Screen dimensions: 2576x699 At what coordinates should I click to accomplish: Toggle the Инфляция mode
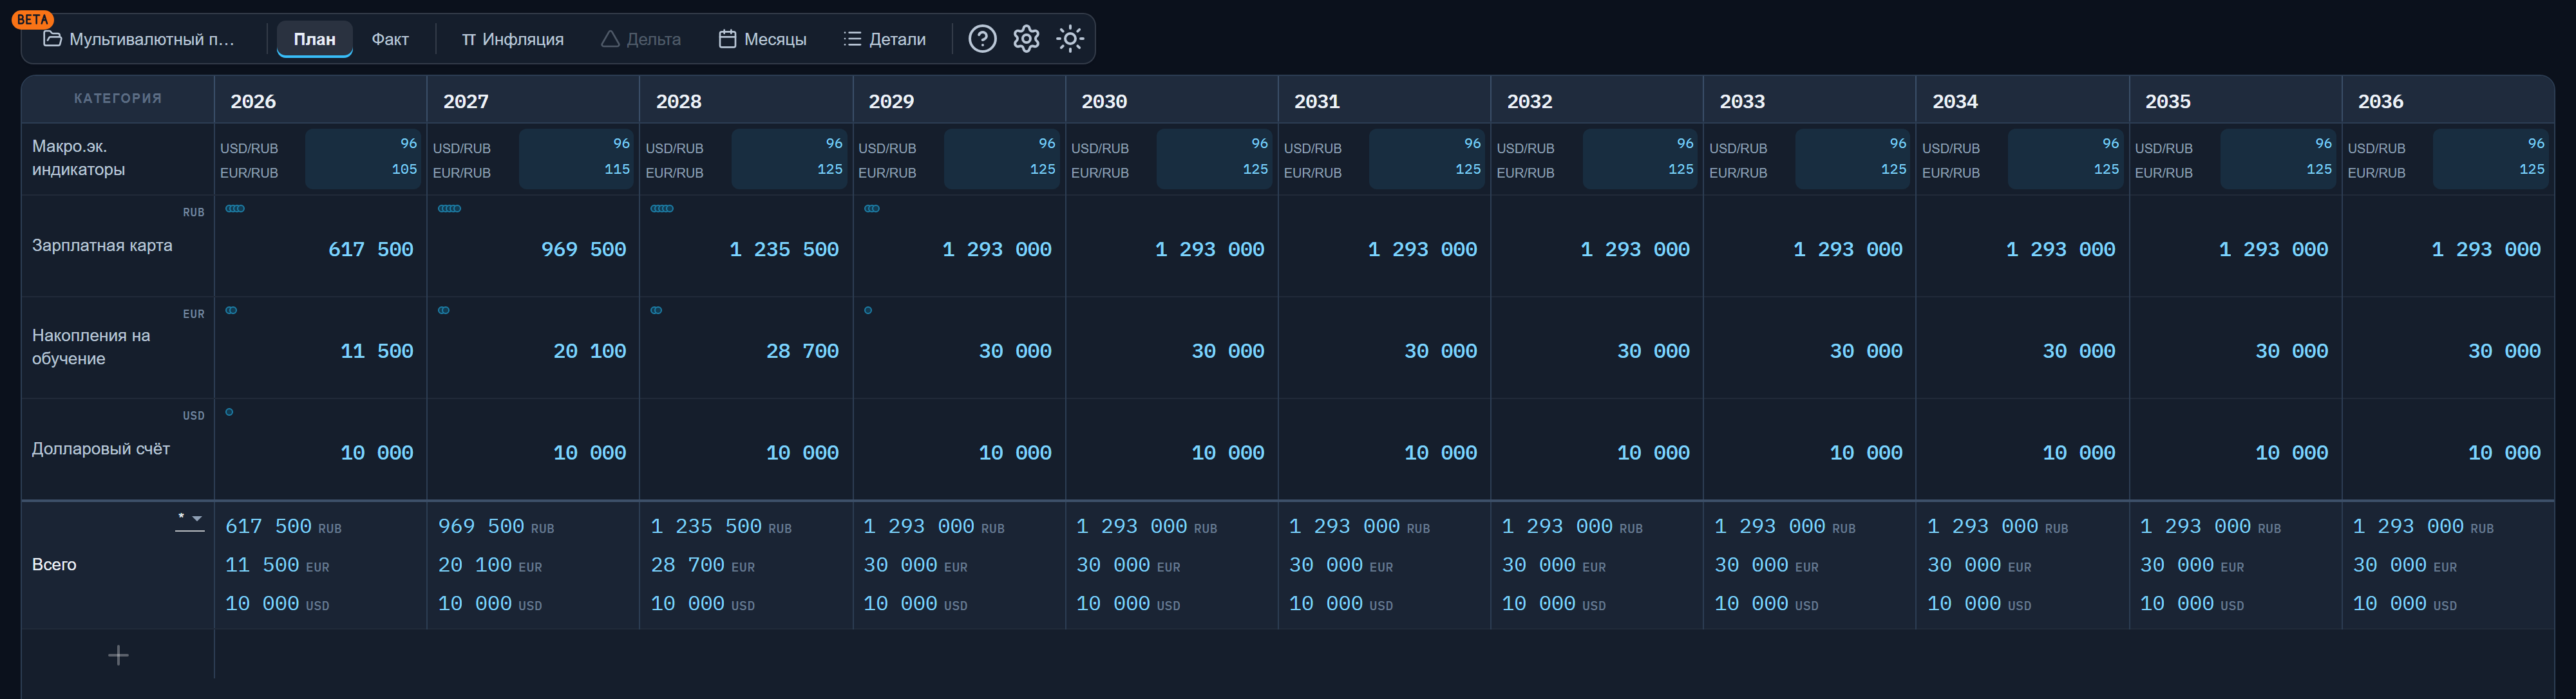(512, 39)
